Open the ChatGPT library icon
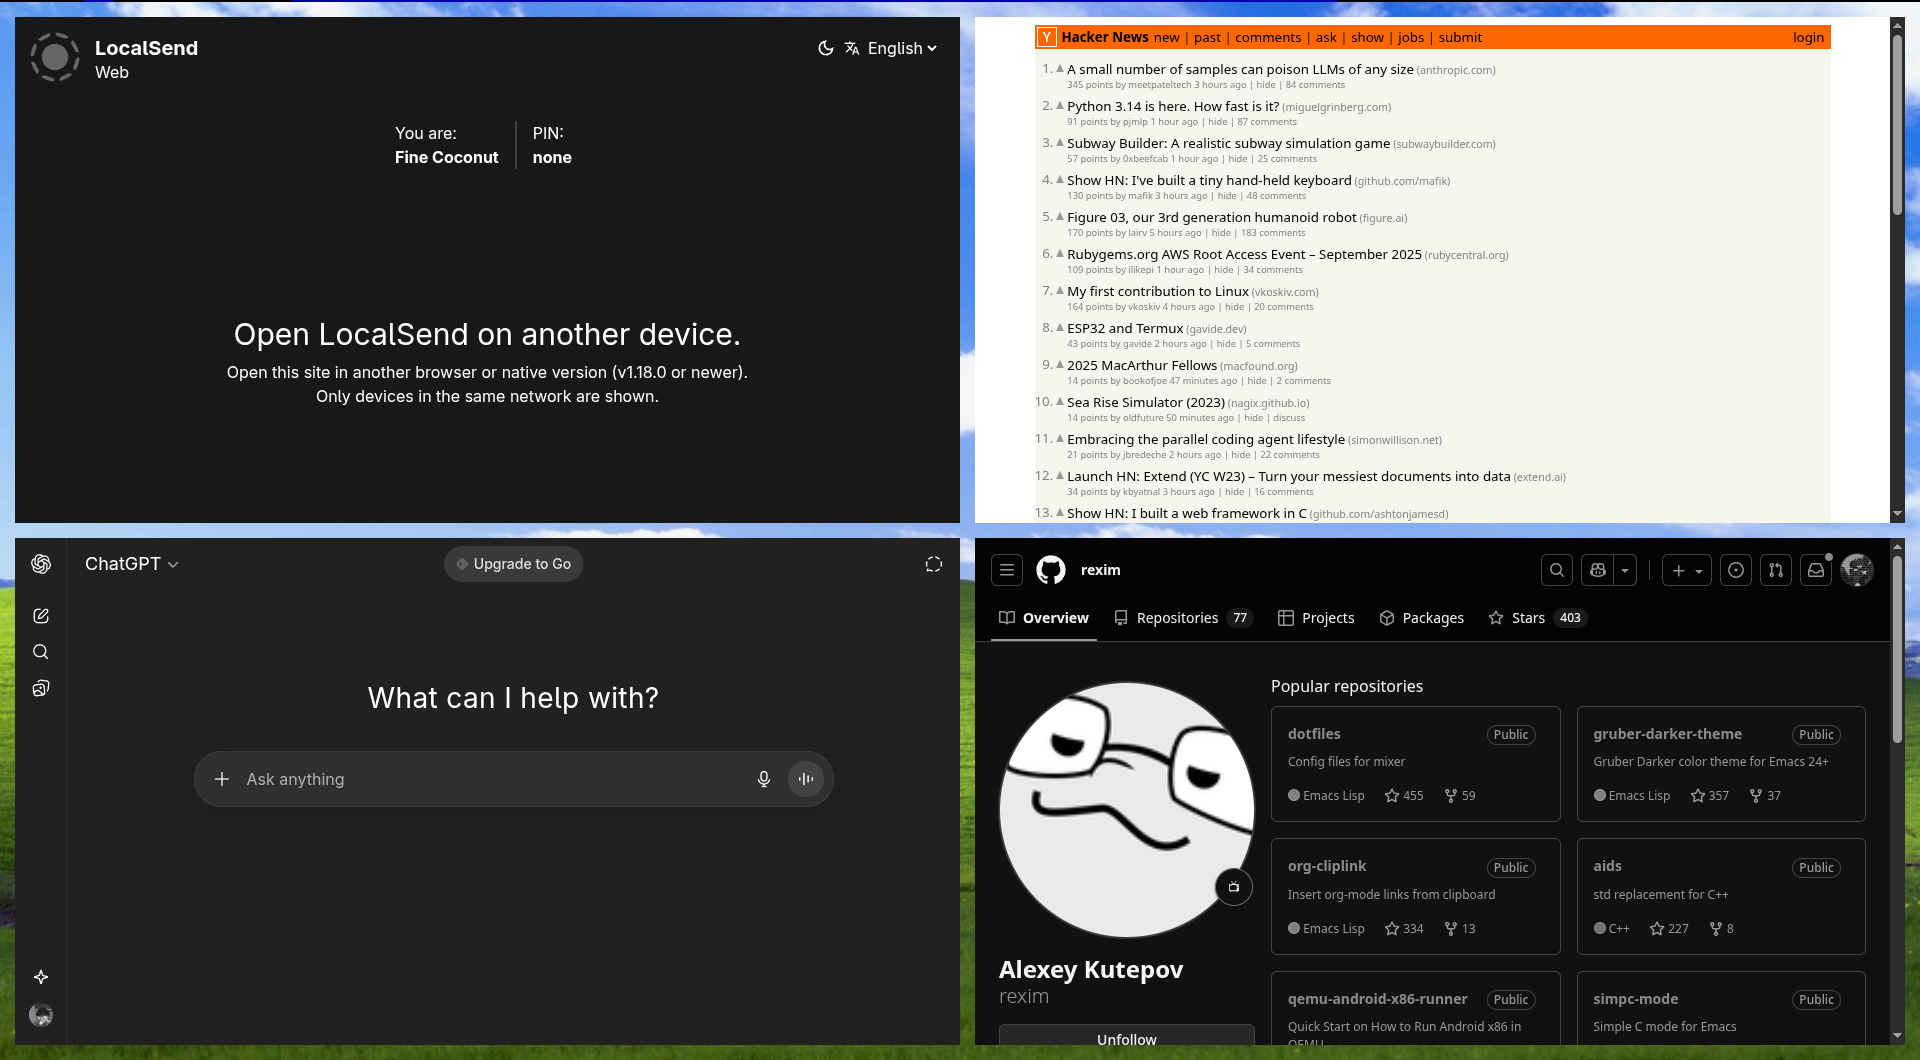The height and width of the screenshot is (1060, 1920). [41, 688]
